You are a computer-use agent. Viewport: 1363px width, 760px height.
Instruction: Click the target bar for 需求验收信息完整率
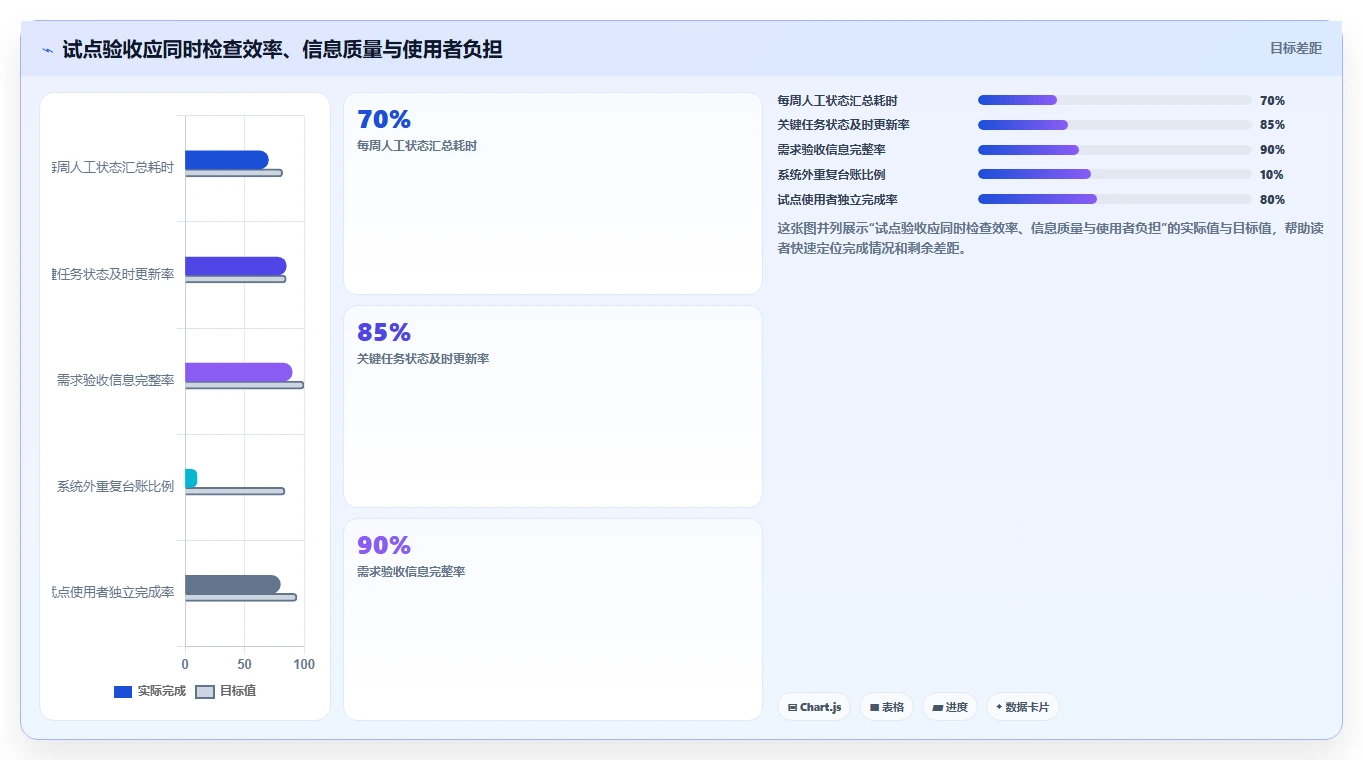(244, 385)
